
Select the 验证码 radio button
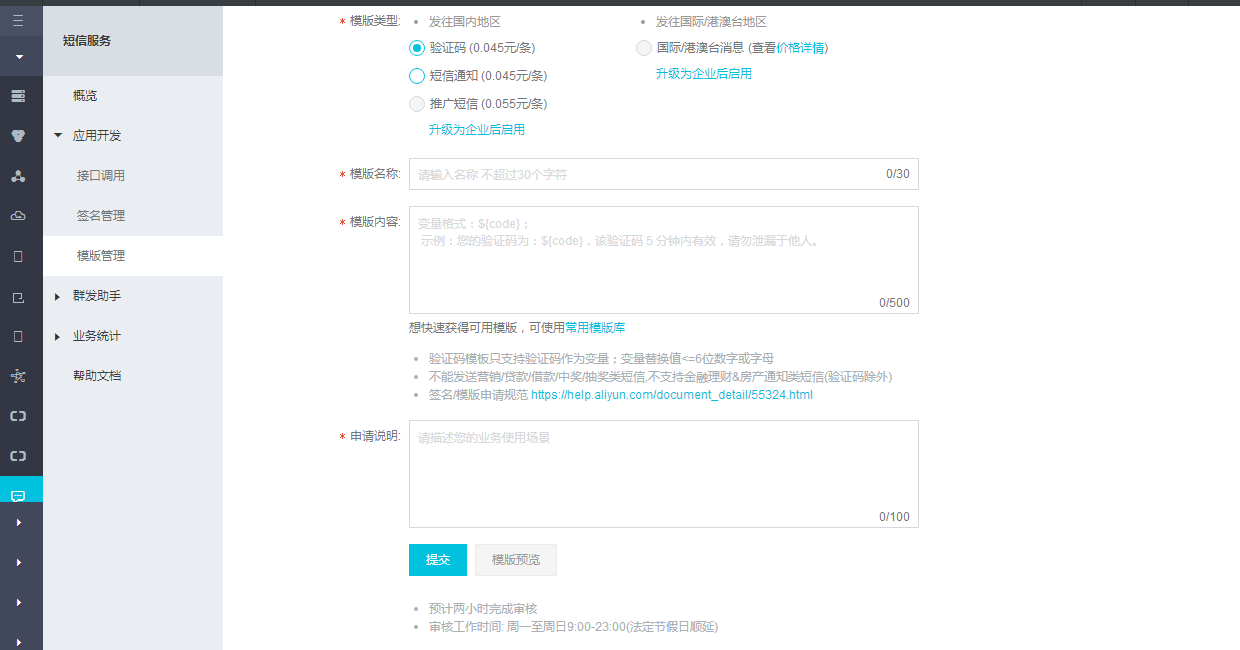pyautogui.click(x=417, y=48)
